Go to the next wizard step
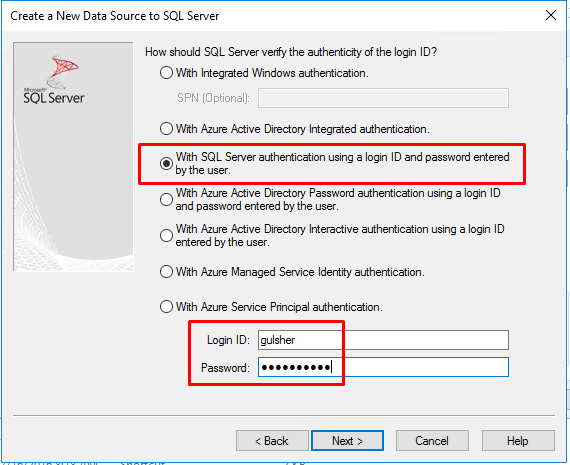 coord(347,441)
